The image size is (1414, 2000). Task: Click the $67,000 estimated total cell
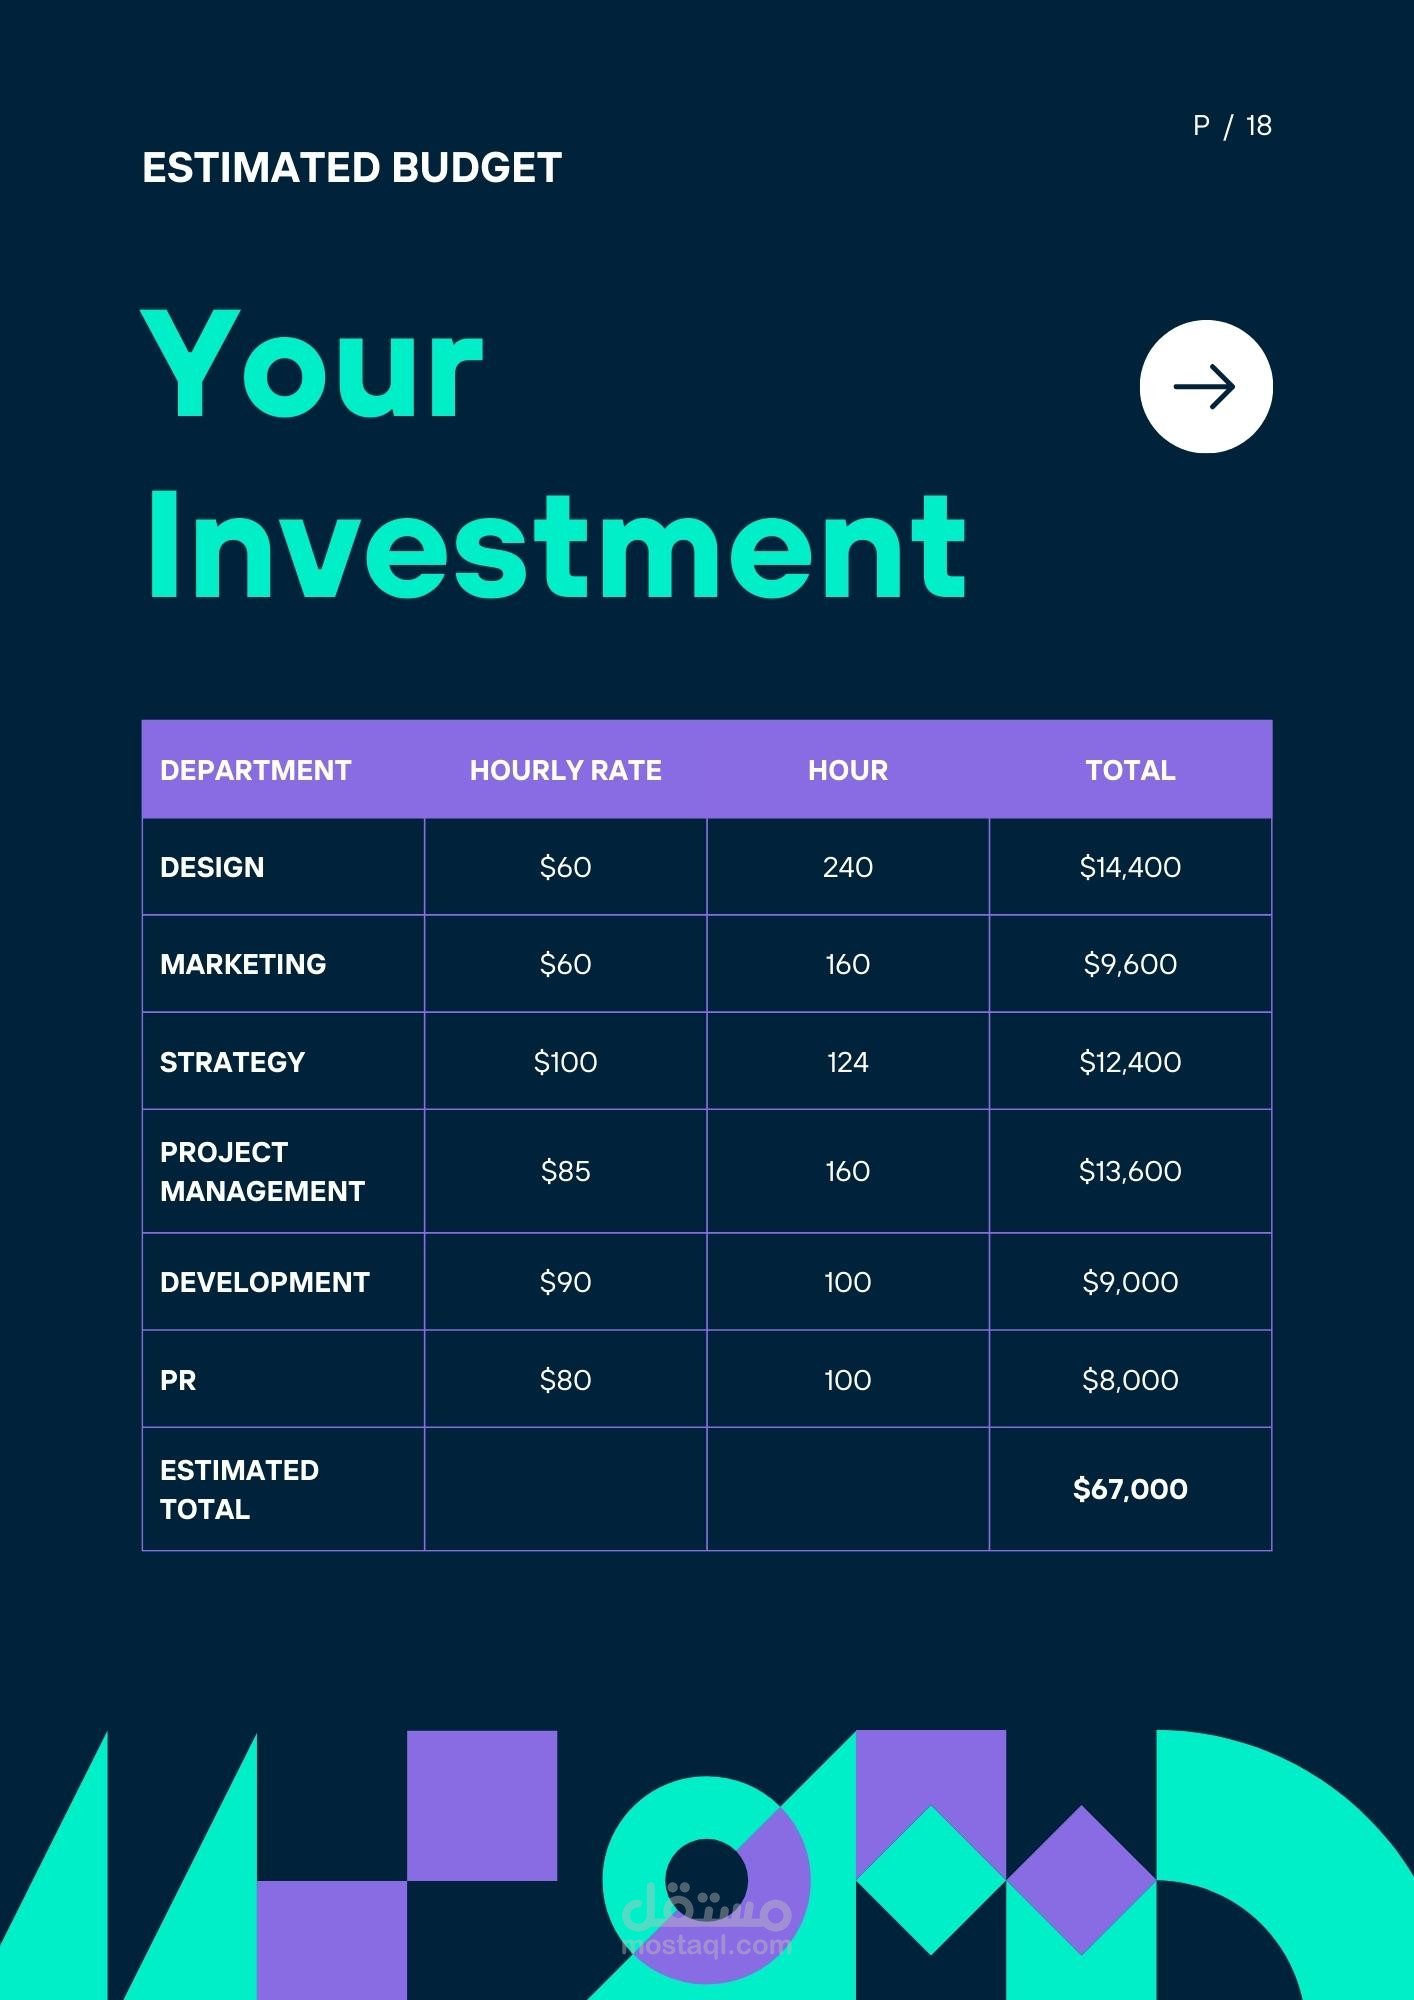[x=1130, y=1489]
